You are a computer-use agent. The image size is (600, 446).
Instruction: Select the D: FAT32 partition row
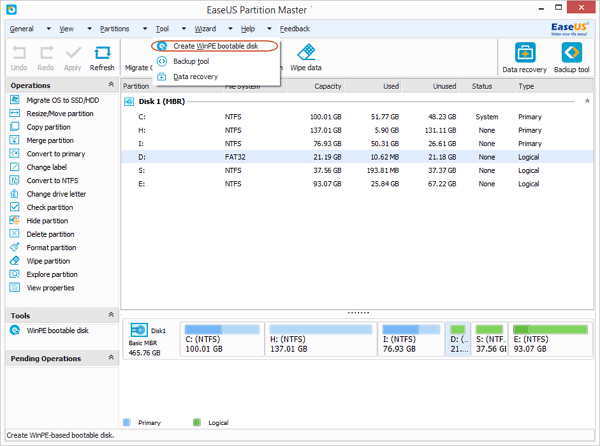357,157
